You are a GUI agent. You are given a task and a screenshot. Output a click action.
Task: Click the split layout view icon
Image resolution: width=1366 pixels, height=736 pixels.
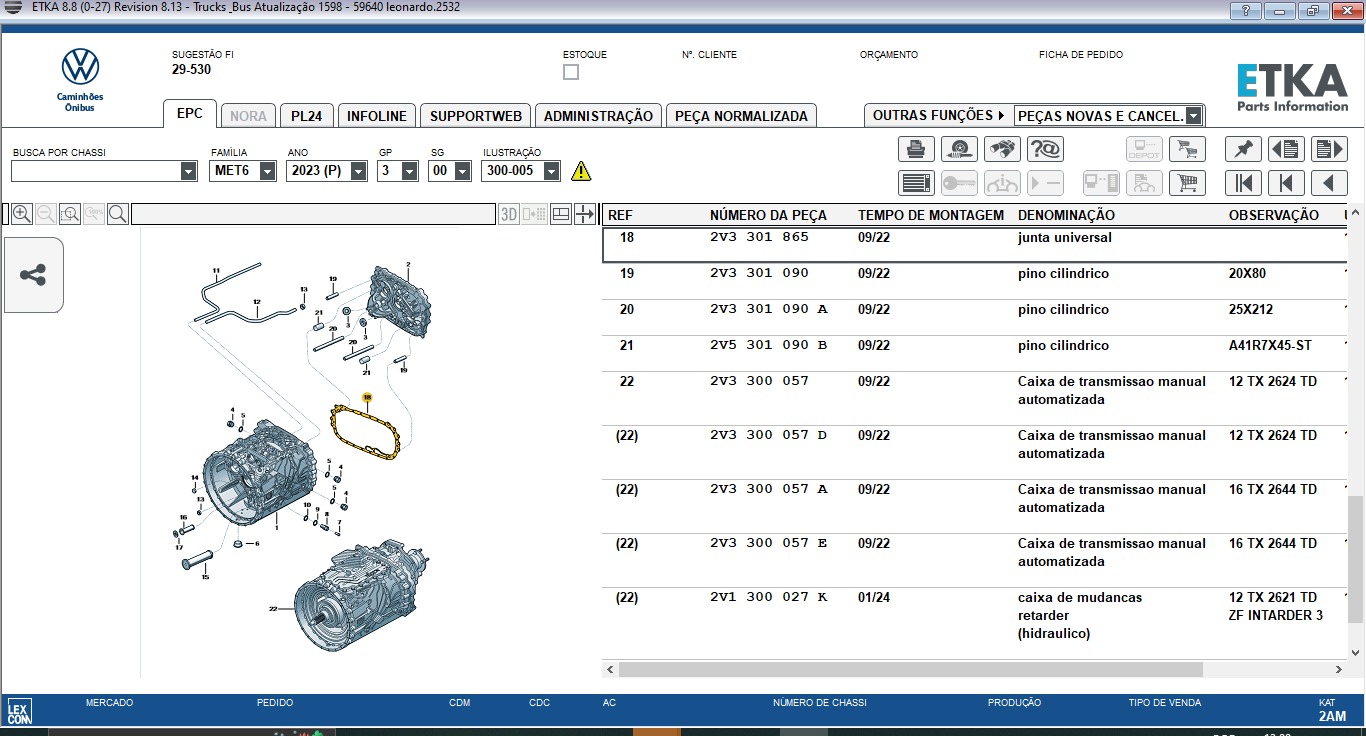click(x=561, y=214)
